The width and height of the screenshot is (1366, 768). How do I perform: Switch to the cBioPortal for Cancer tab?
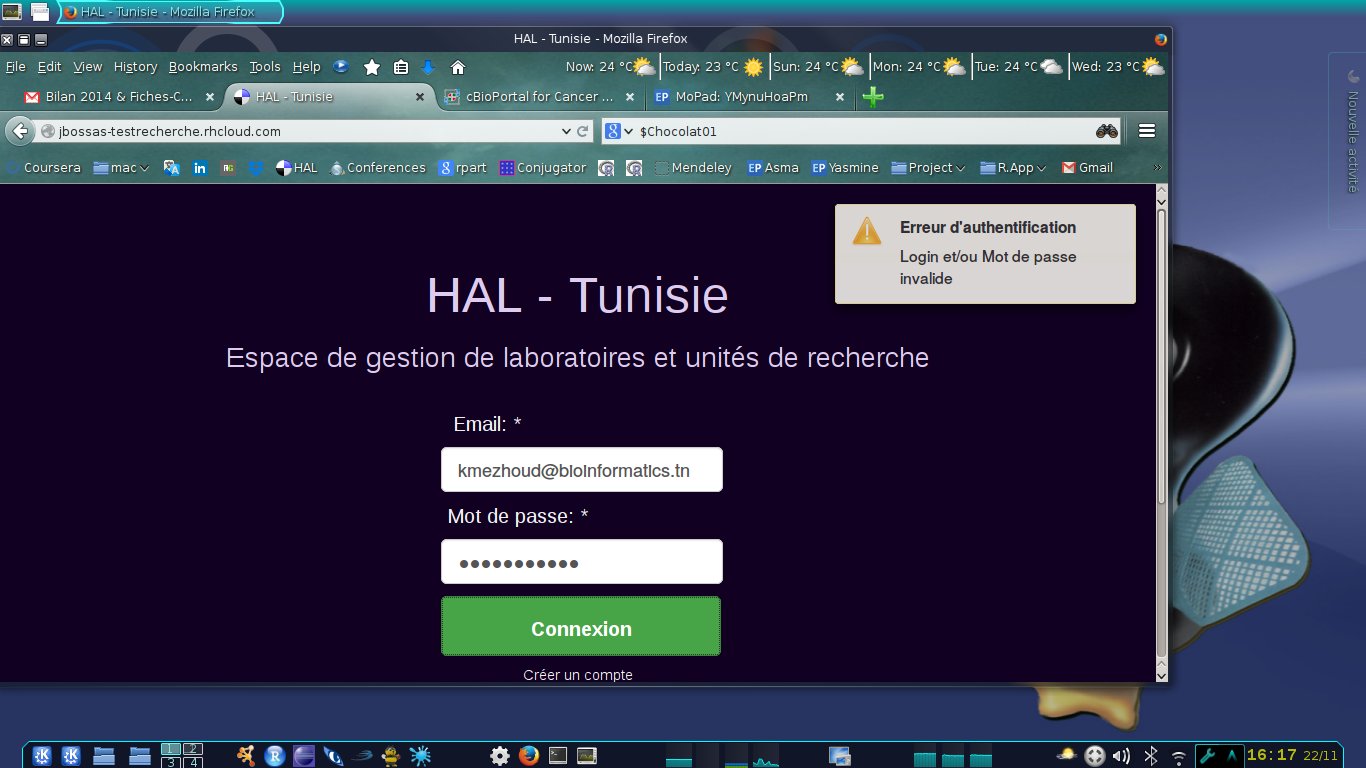click(x=539, y=97)
